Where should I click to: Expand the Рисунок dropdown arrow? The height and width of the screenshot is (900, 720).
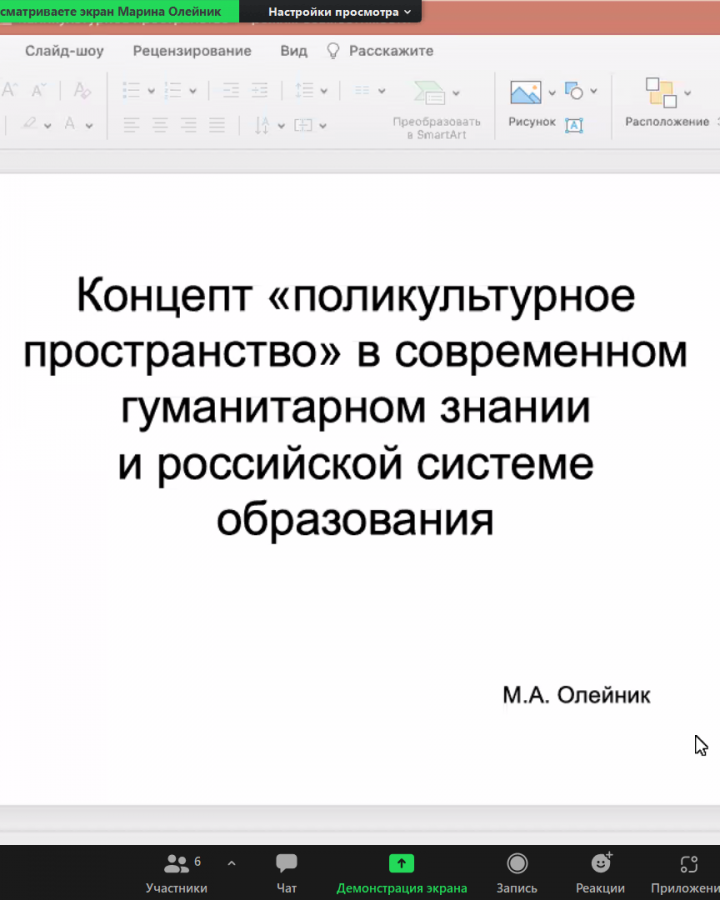pos(551,93)
